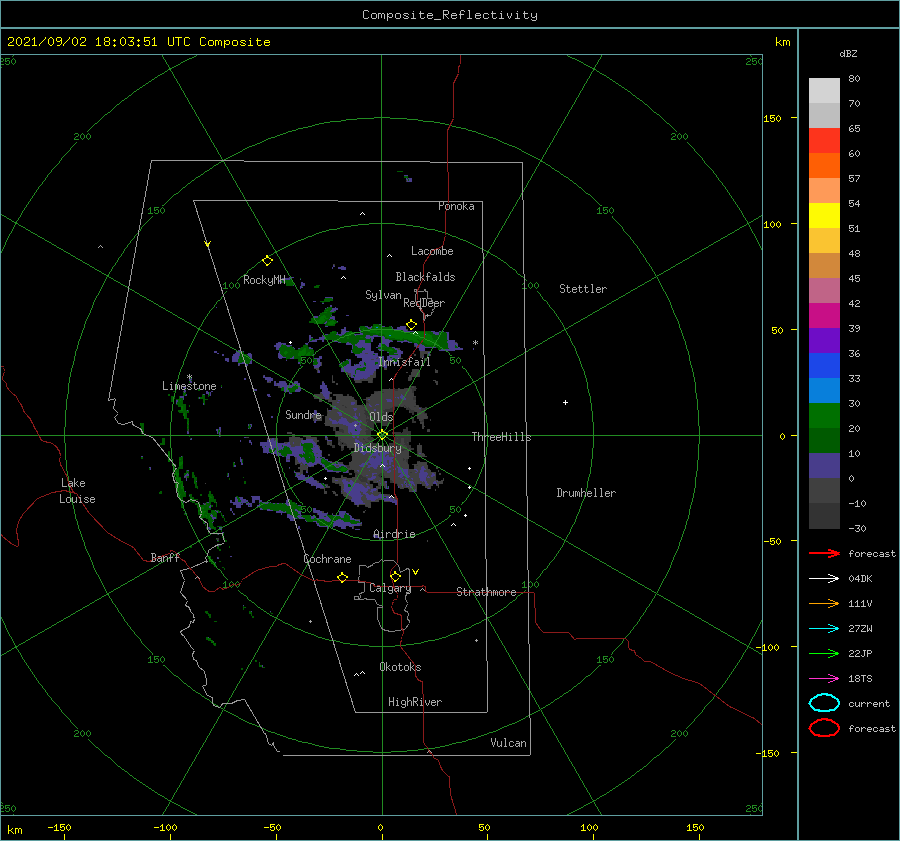This screenshot has height=841, width=900.
Task: Click the Lacombe city label
Action: click(432, 251)
